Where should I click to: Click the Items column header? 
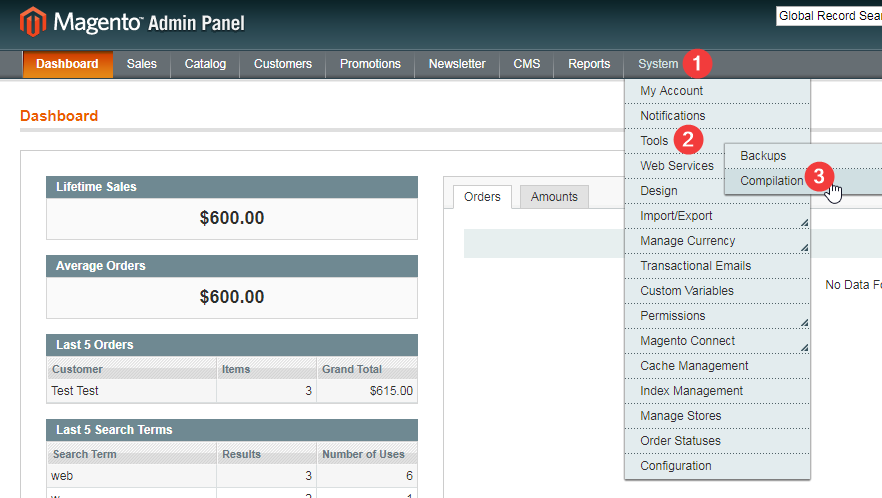pyautogui.click(x=267, y=369)
